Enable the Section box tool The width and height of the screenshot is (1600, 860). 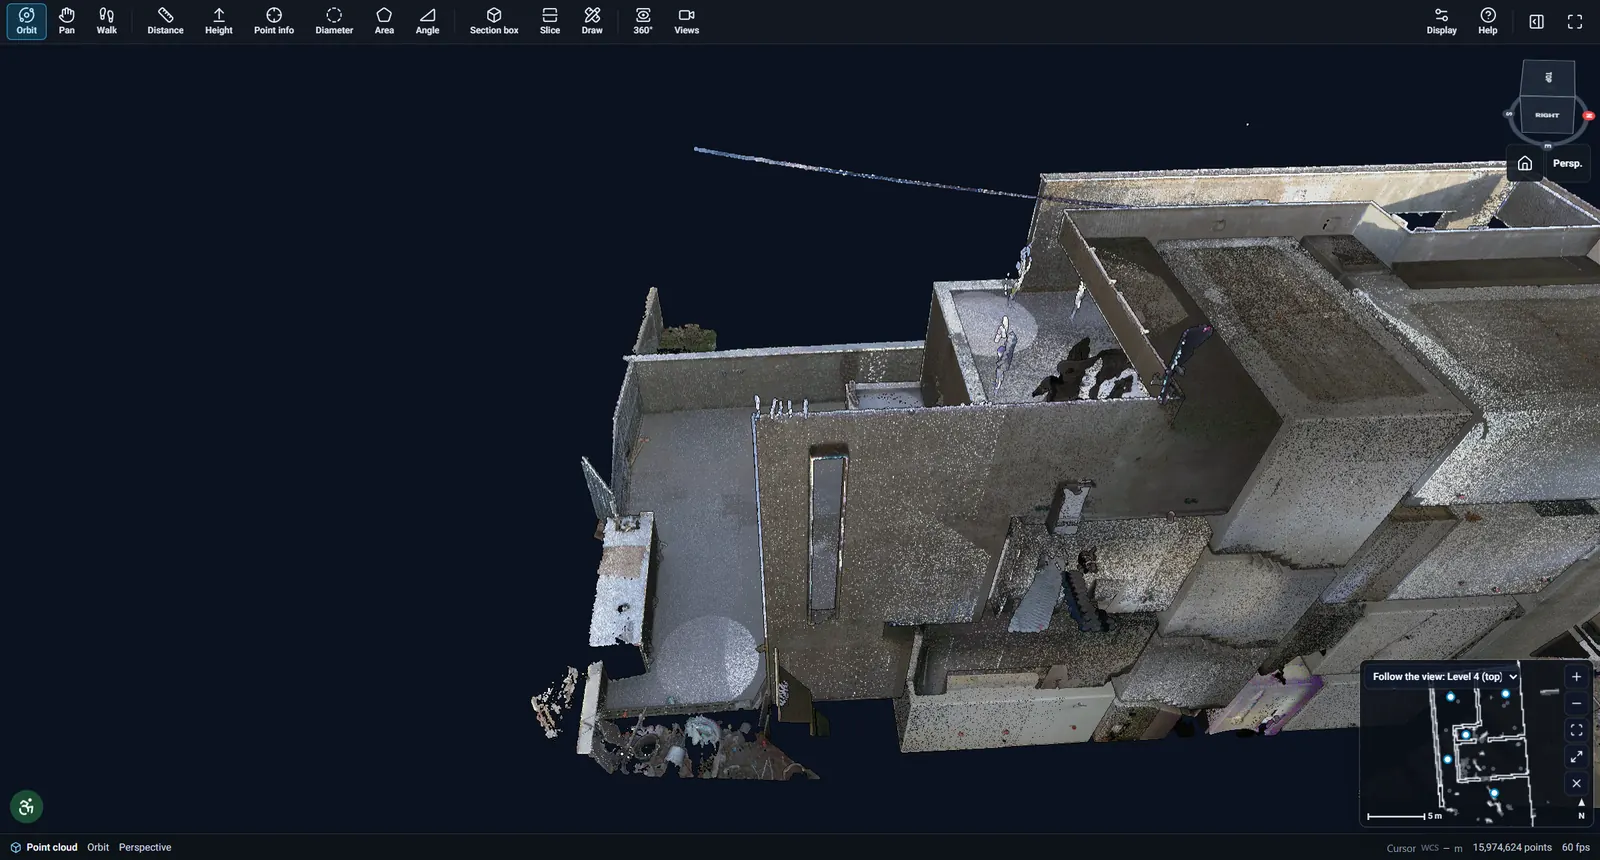pos(494,21)
